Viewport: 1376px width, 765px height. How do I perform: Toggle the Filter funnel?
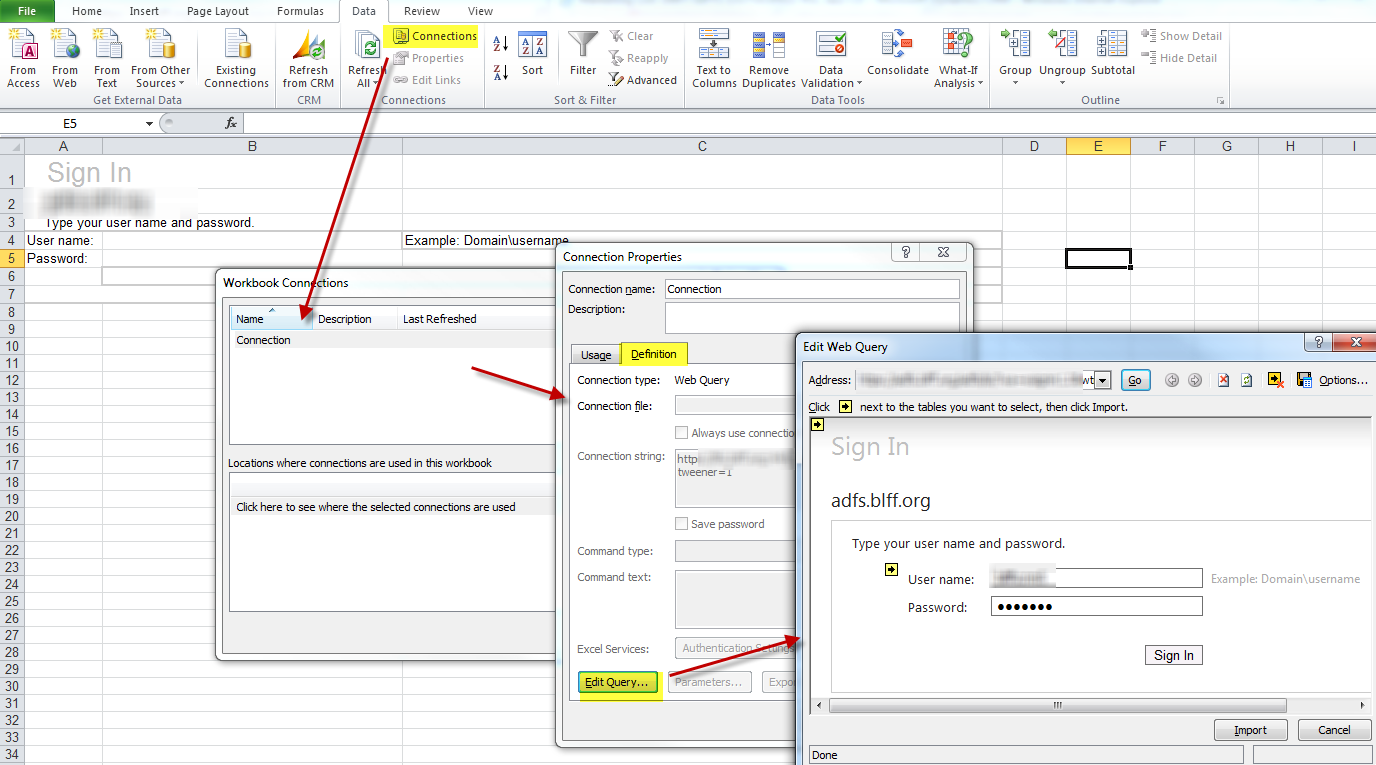[x=583, y=55]
